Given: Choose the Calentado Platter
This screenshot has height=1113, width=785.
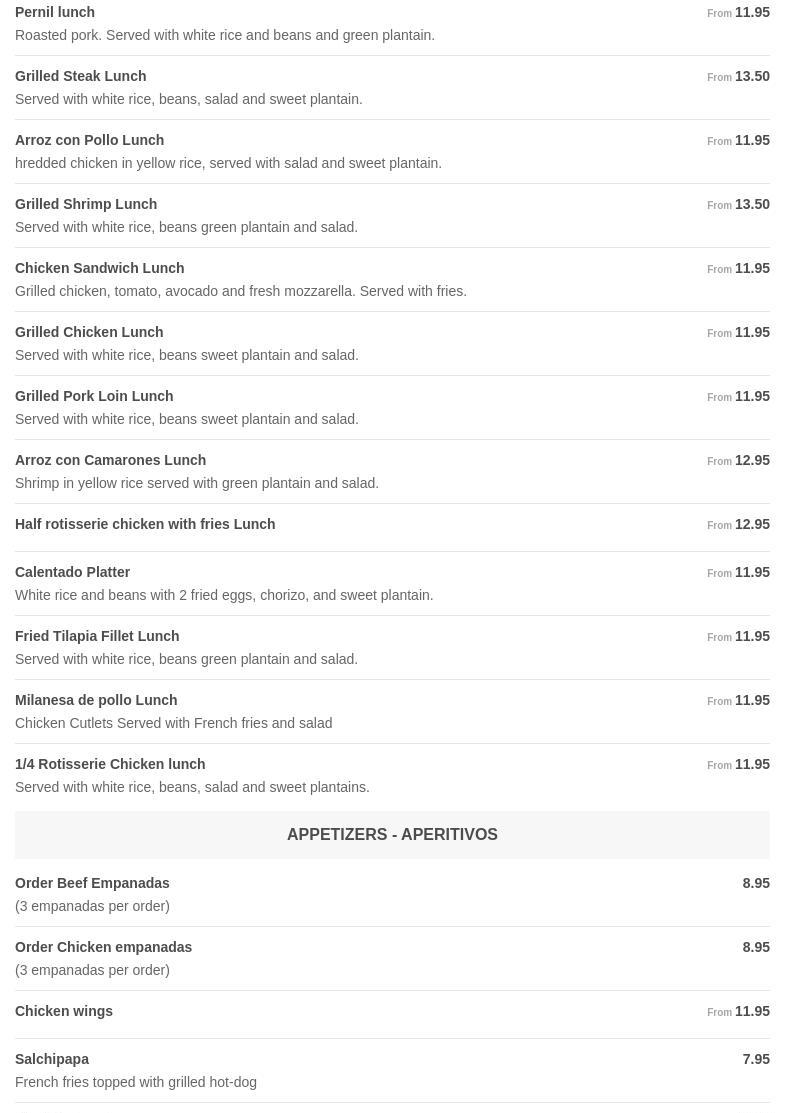Looking at the screenshot, I should pos(72,572).
